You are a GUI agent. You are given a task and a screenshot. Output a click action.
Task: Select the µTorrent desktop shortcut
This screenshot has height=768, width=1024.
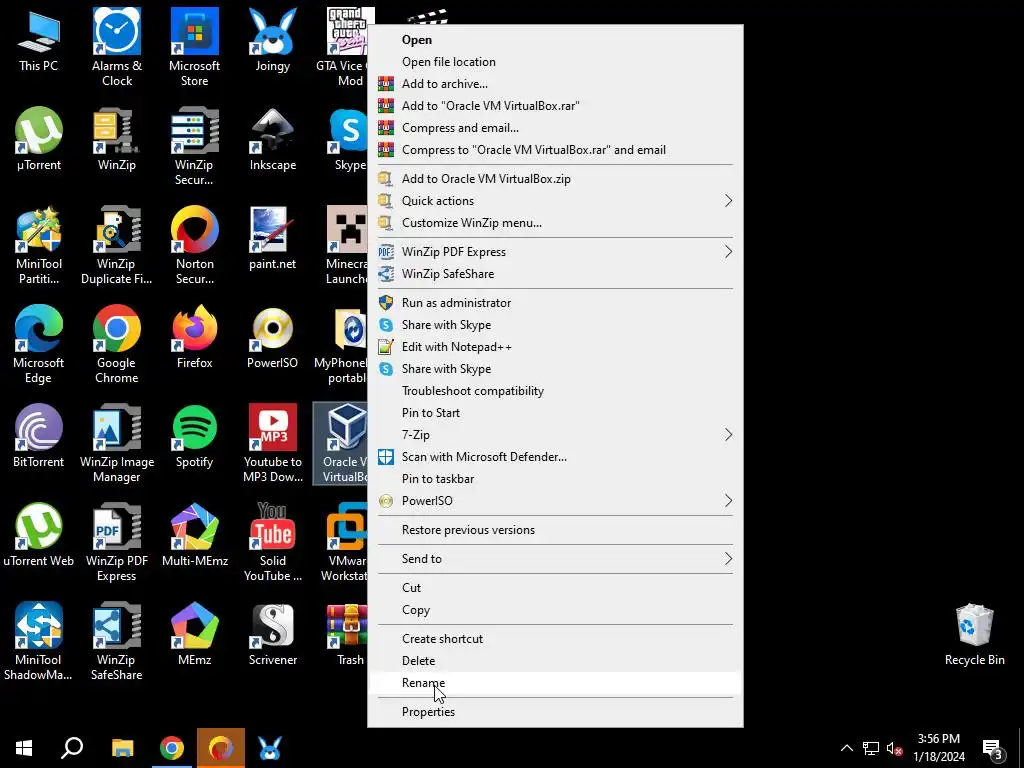pos(39,139)
